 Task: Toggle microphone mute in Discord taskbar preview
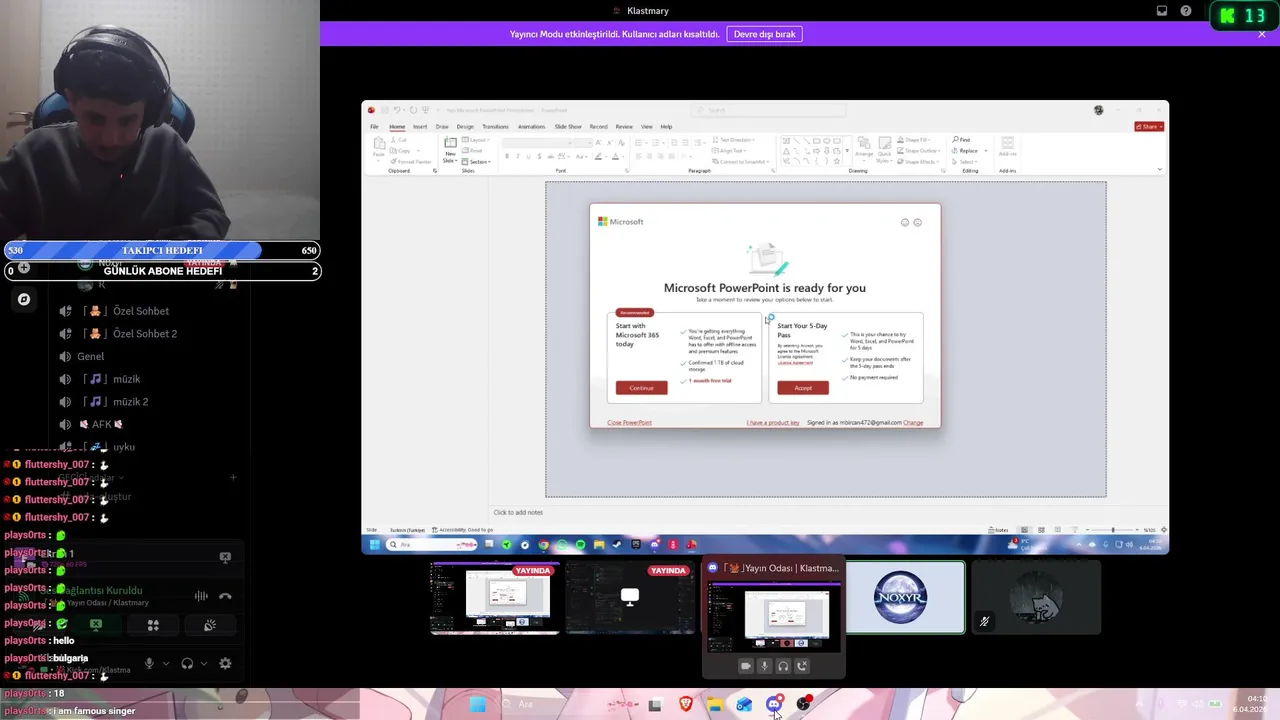764,666
